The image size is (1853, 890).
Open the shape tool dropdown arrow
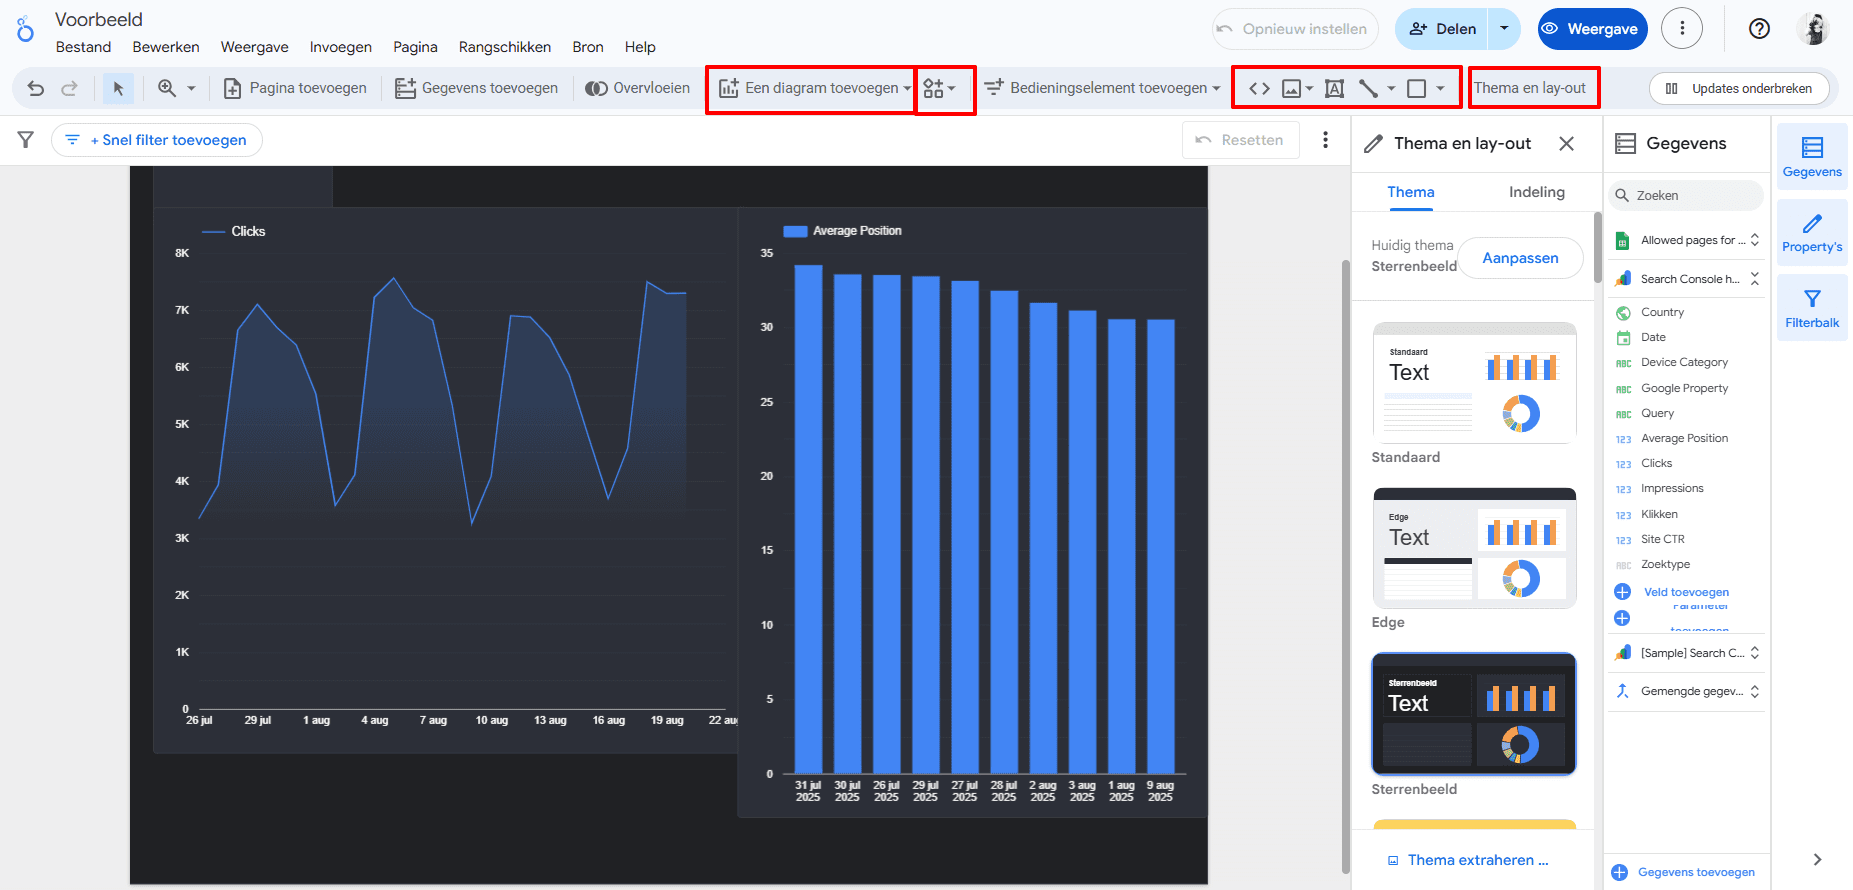point(1440,88)
